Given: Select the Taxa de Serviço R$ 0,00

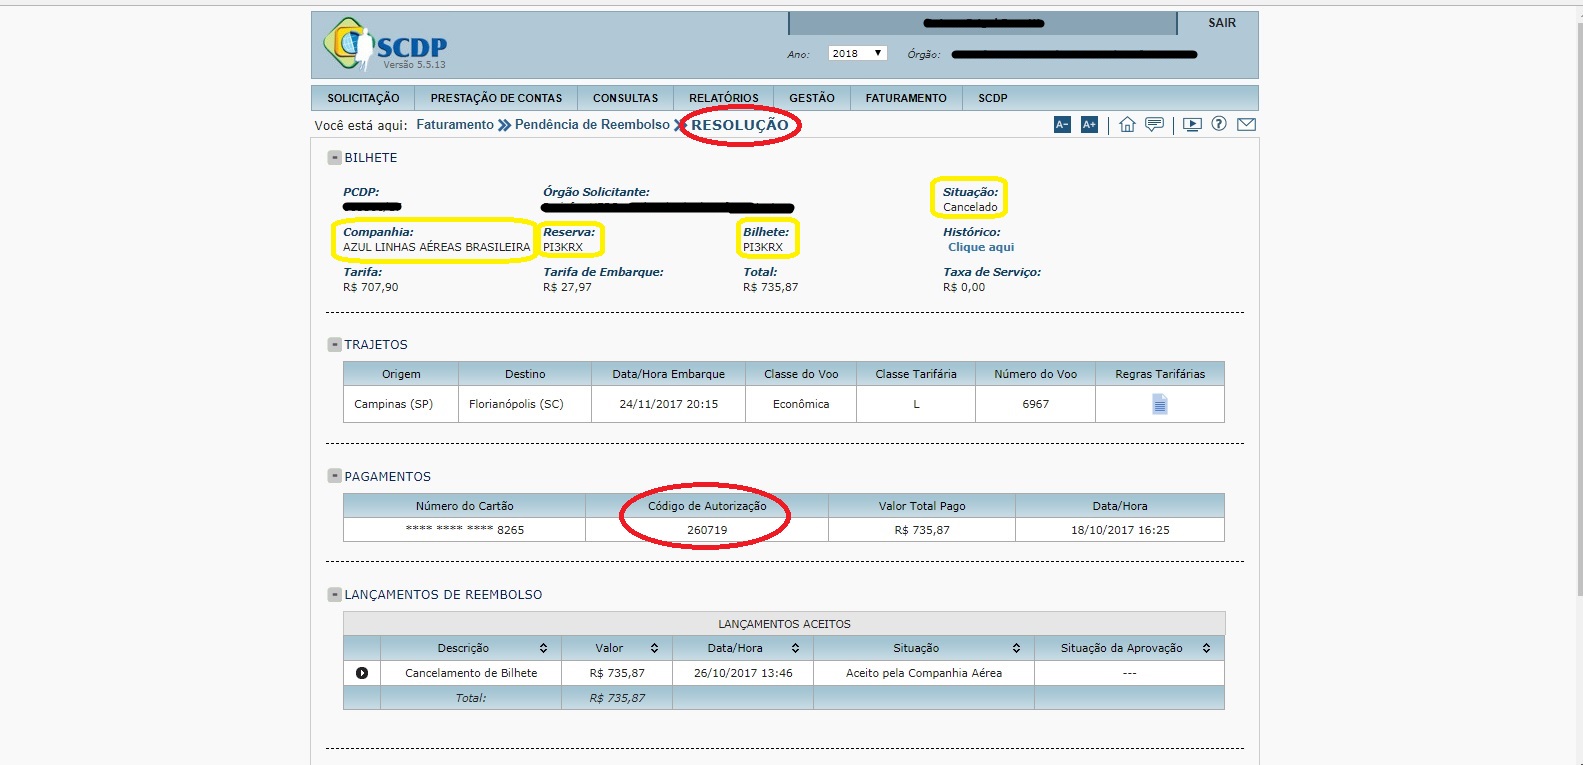Looking at the screenshot, I should tap(964, 287).
